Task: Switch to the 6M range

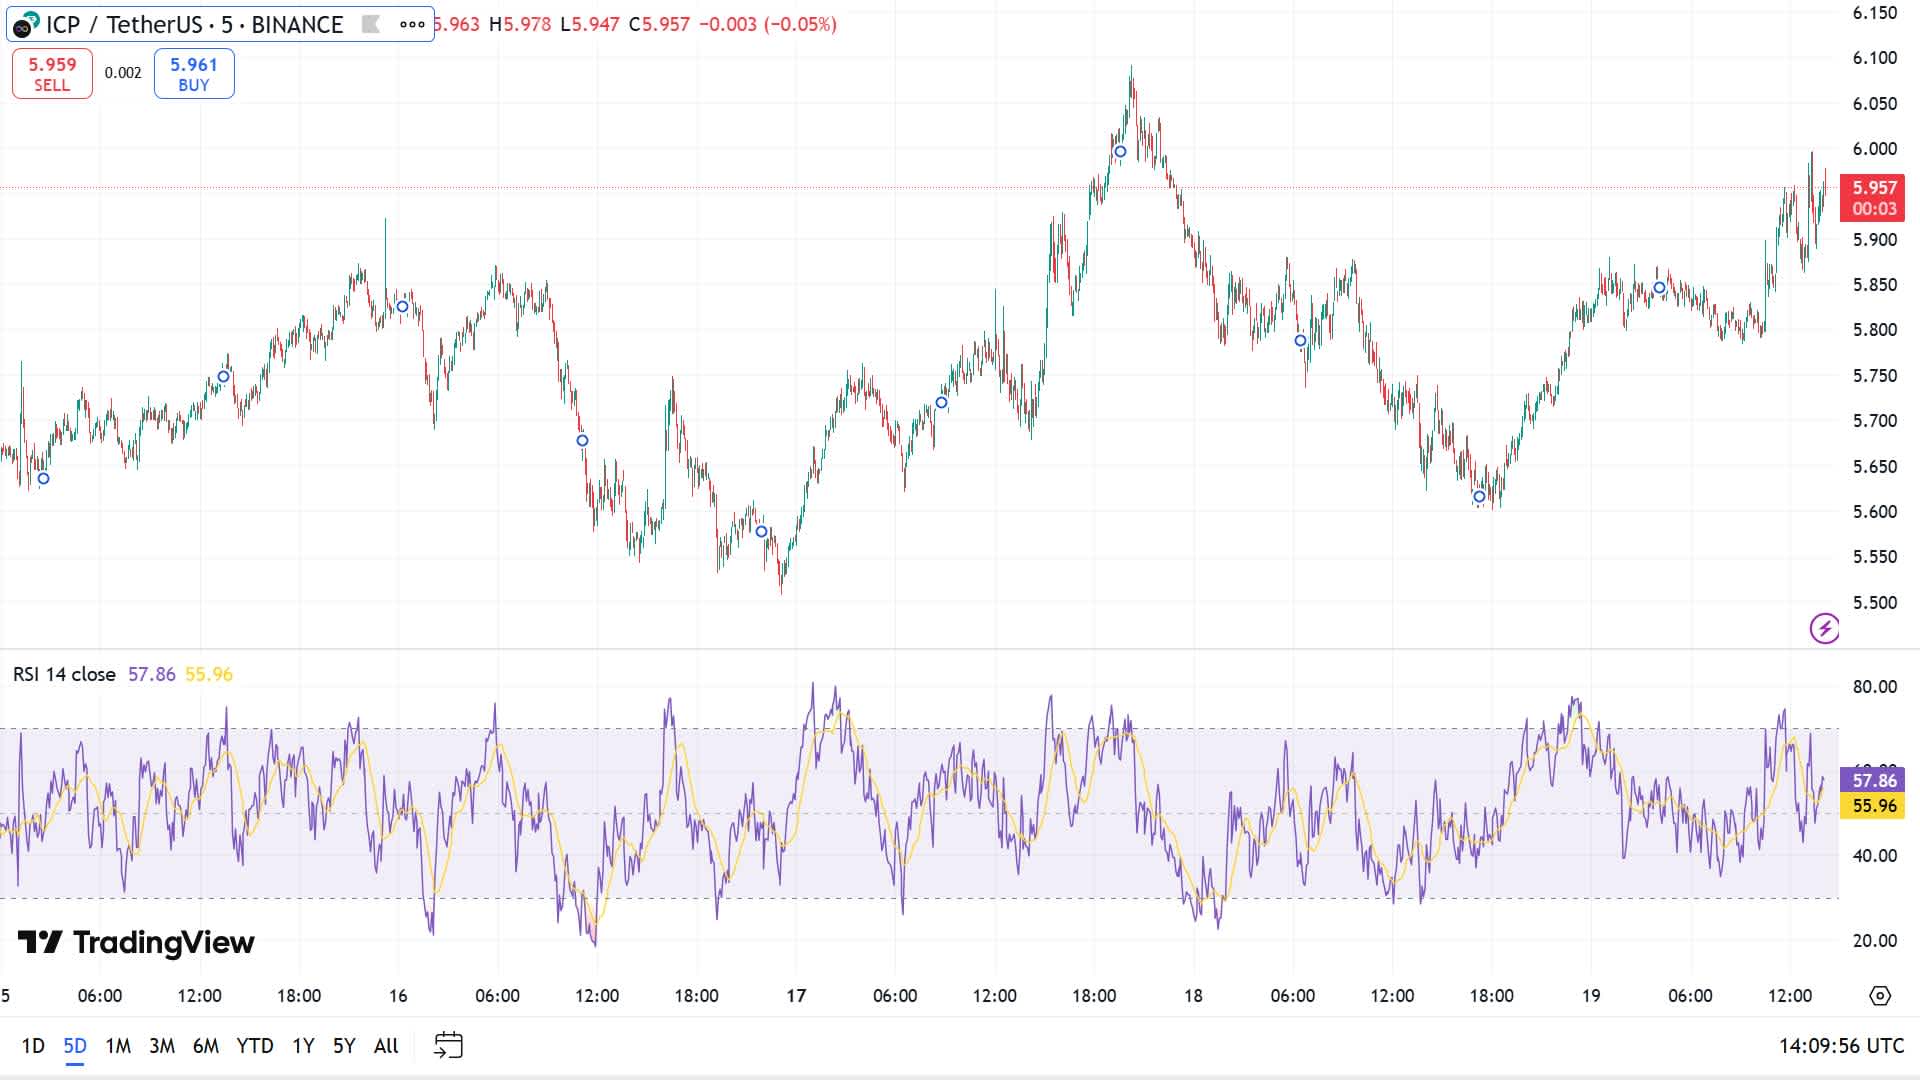Action: point(205,1045)
